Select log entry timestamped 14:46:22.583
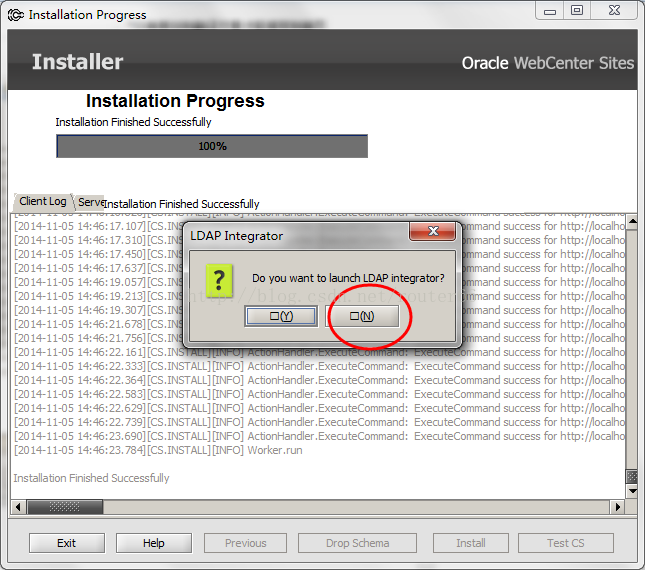The image size is (645, 570). pos(320,394)
